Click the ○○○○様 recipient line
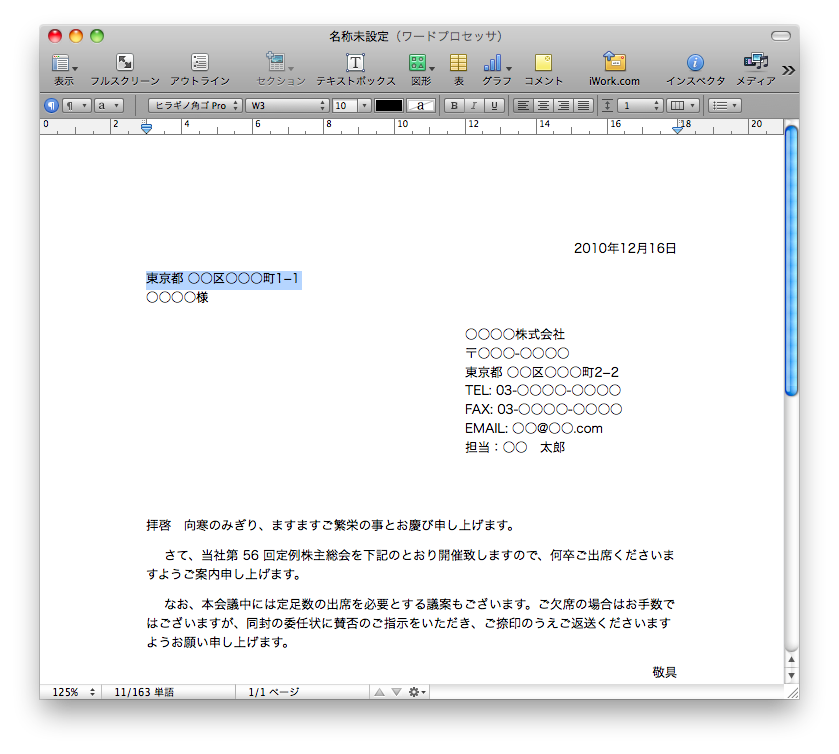 [177, 298]
